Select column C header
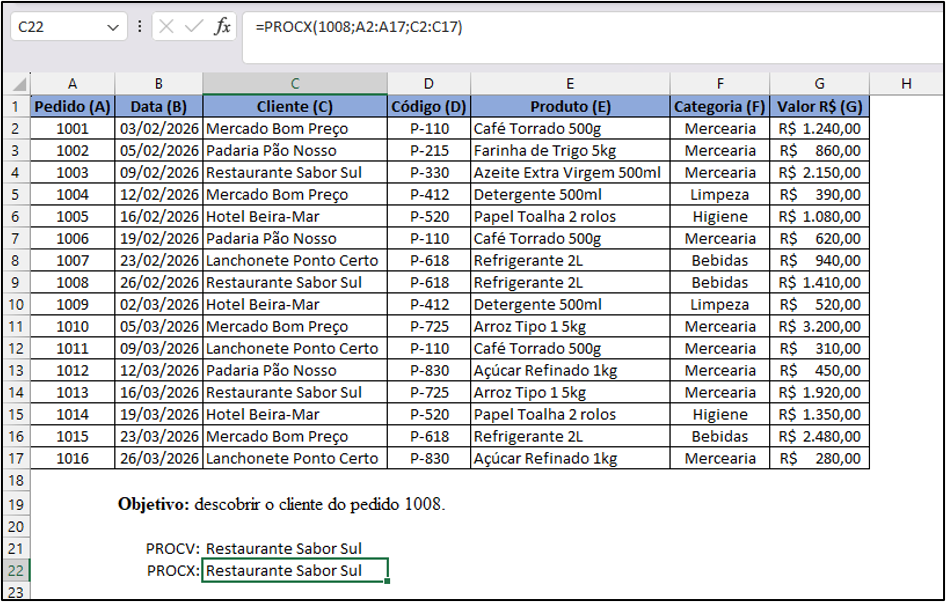Viewport: 946px width, 602px height. [x=295, y=84]
